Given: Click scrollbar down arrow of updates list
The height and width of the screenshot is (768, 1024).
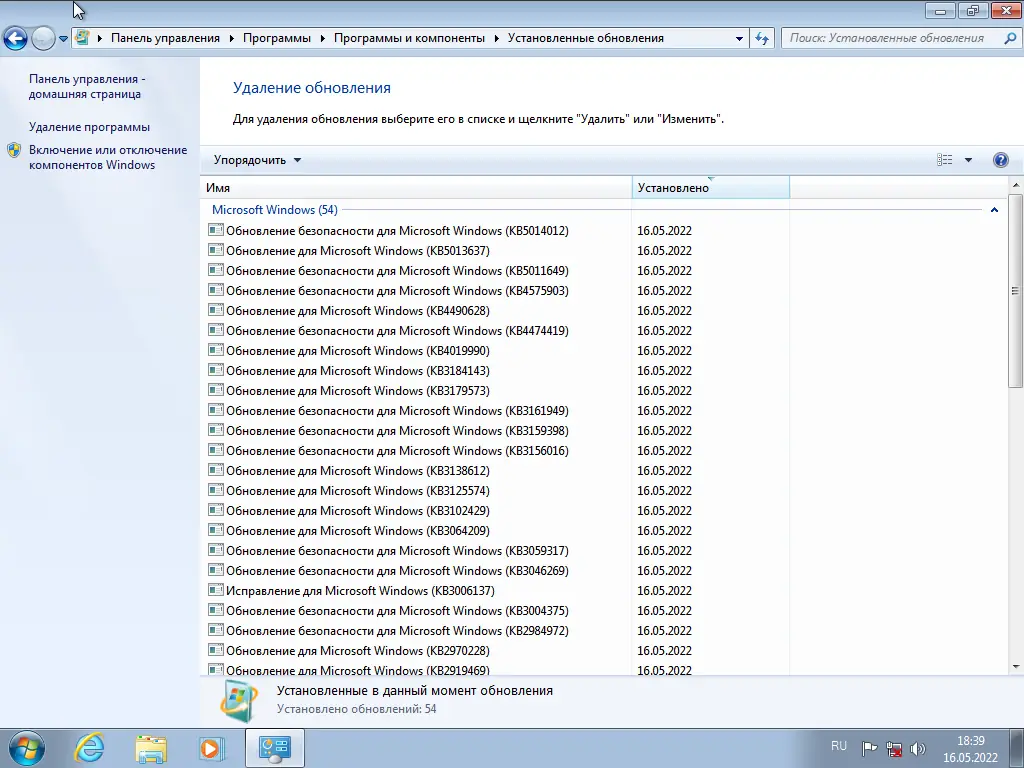Looking at the screenshot, I should [1016, 667].
